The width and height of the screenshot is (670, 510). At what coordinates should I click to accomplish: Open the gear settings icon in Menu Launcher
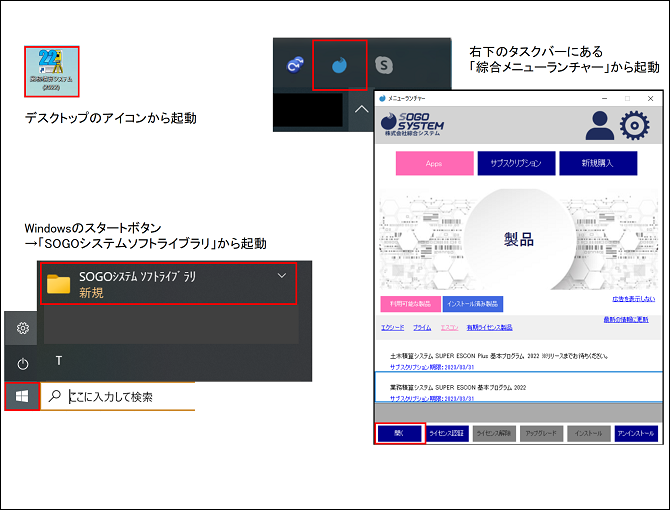click(635, 125)
